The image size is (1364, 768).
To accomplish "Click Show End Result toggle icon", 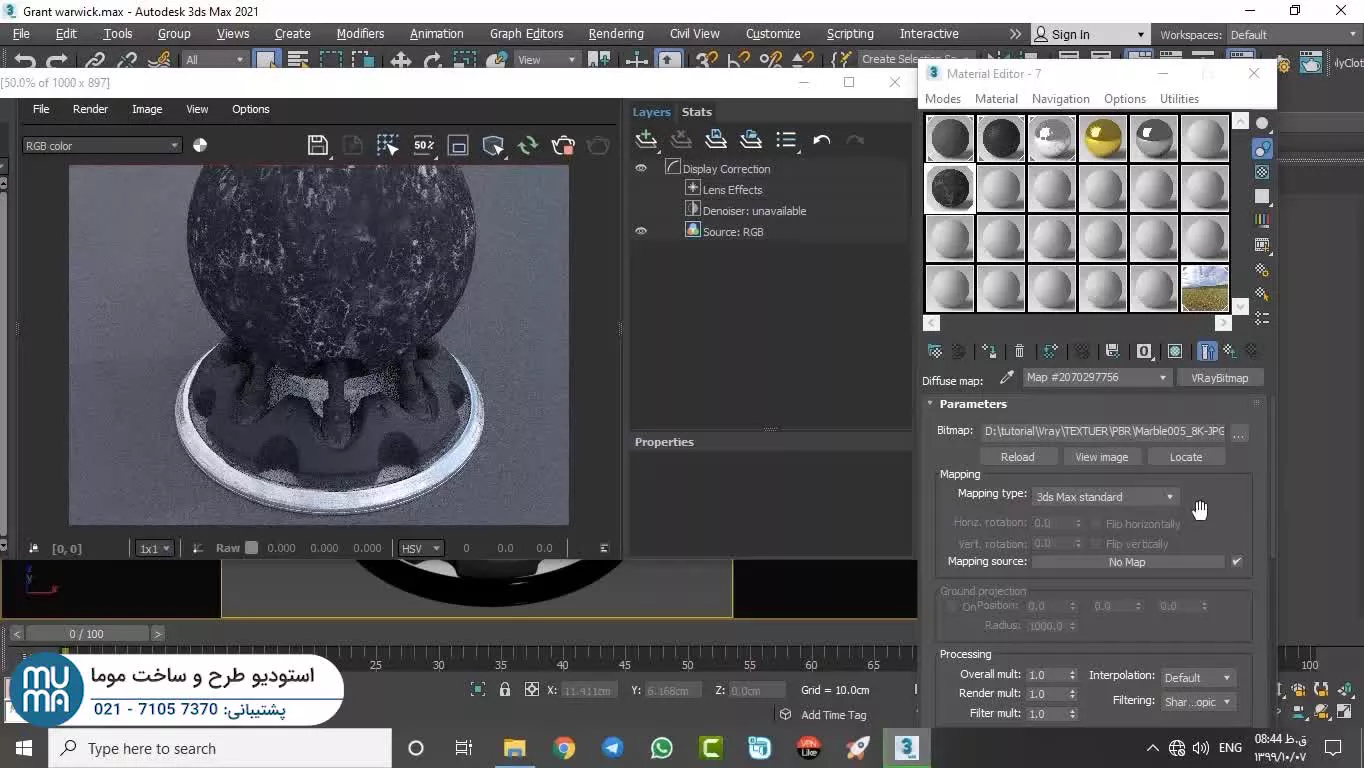I will pos(1208,351).
